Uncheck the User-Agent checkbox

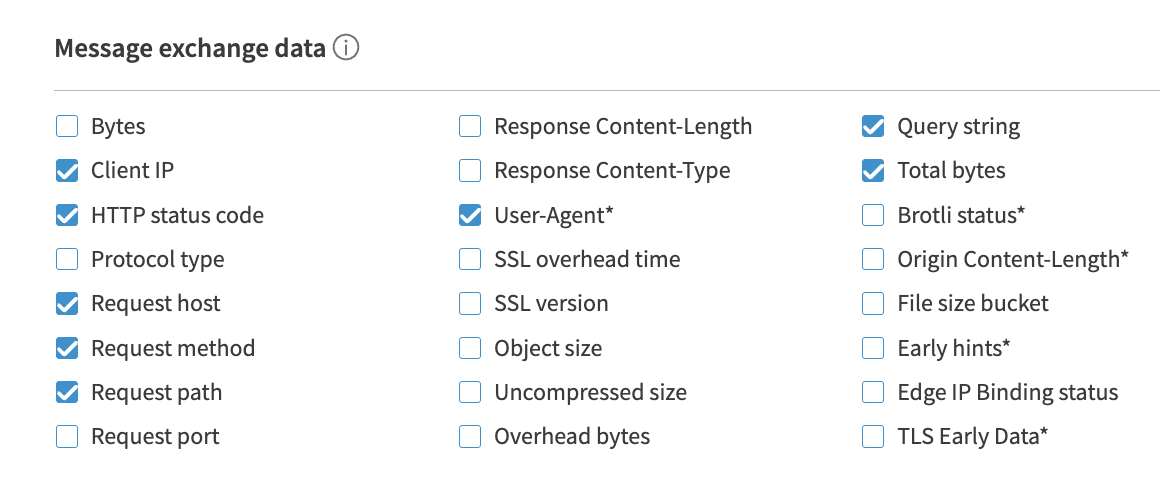470,215
